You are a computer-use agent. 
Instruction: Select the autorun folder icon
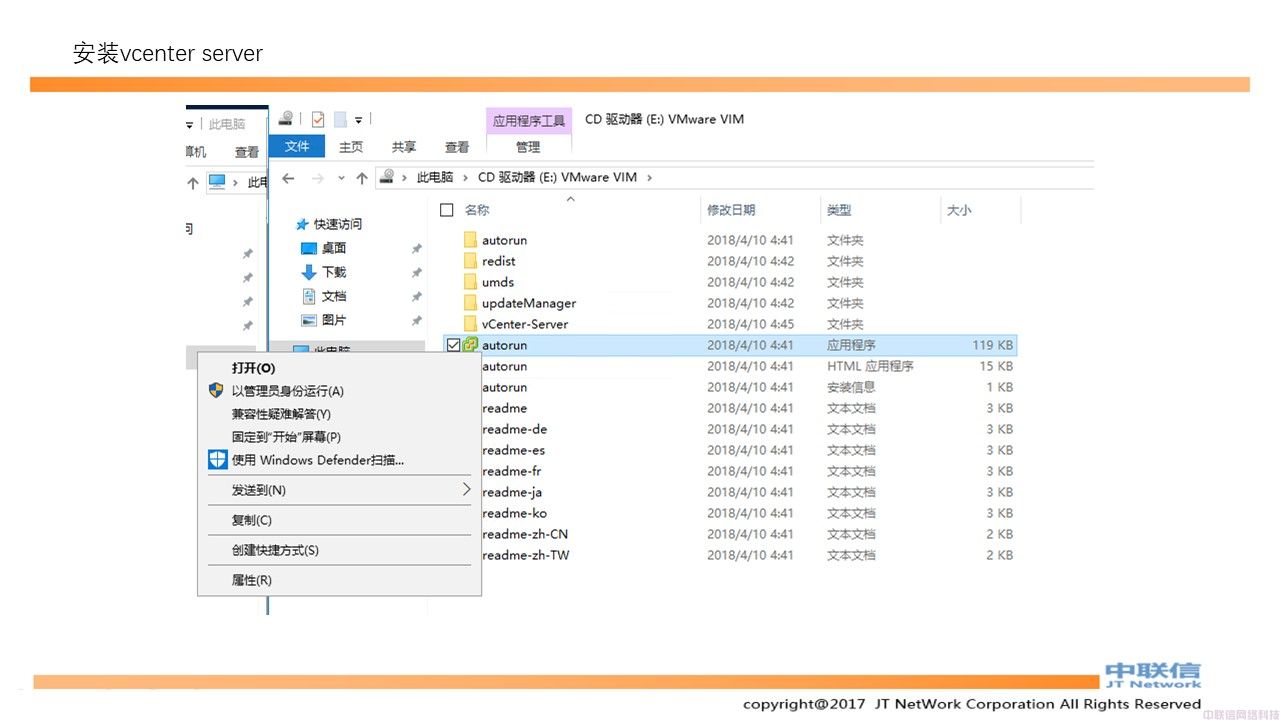[x=470, y=240]
